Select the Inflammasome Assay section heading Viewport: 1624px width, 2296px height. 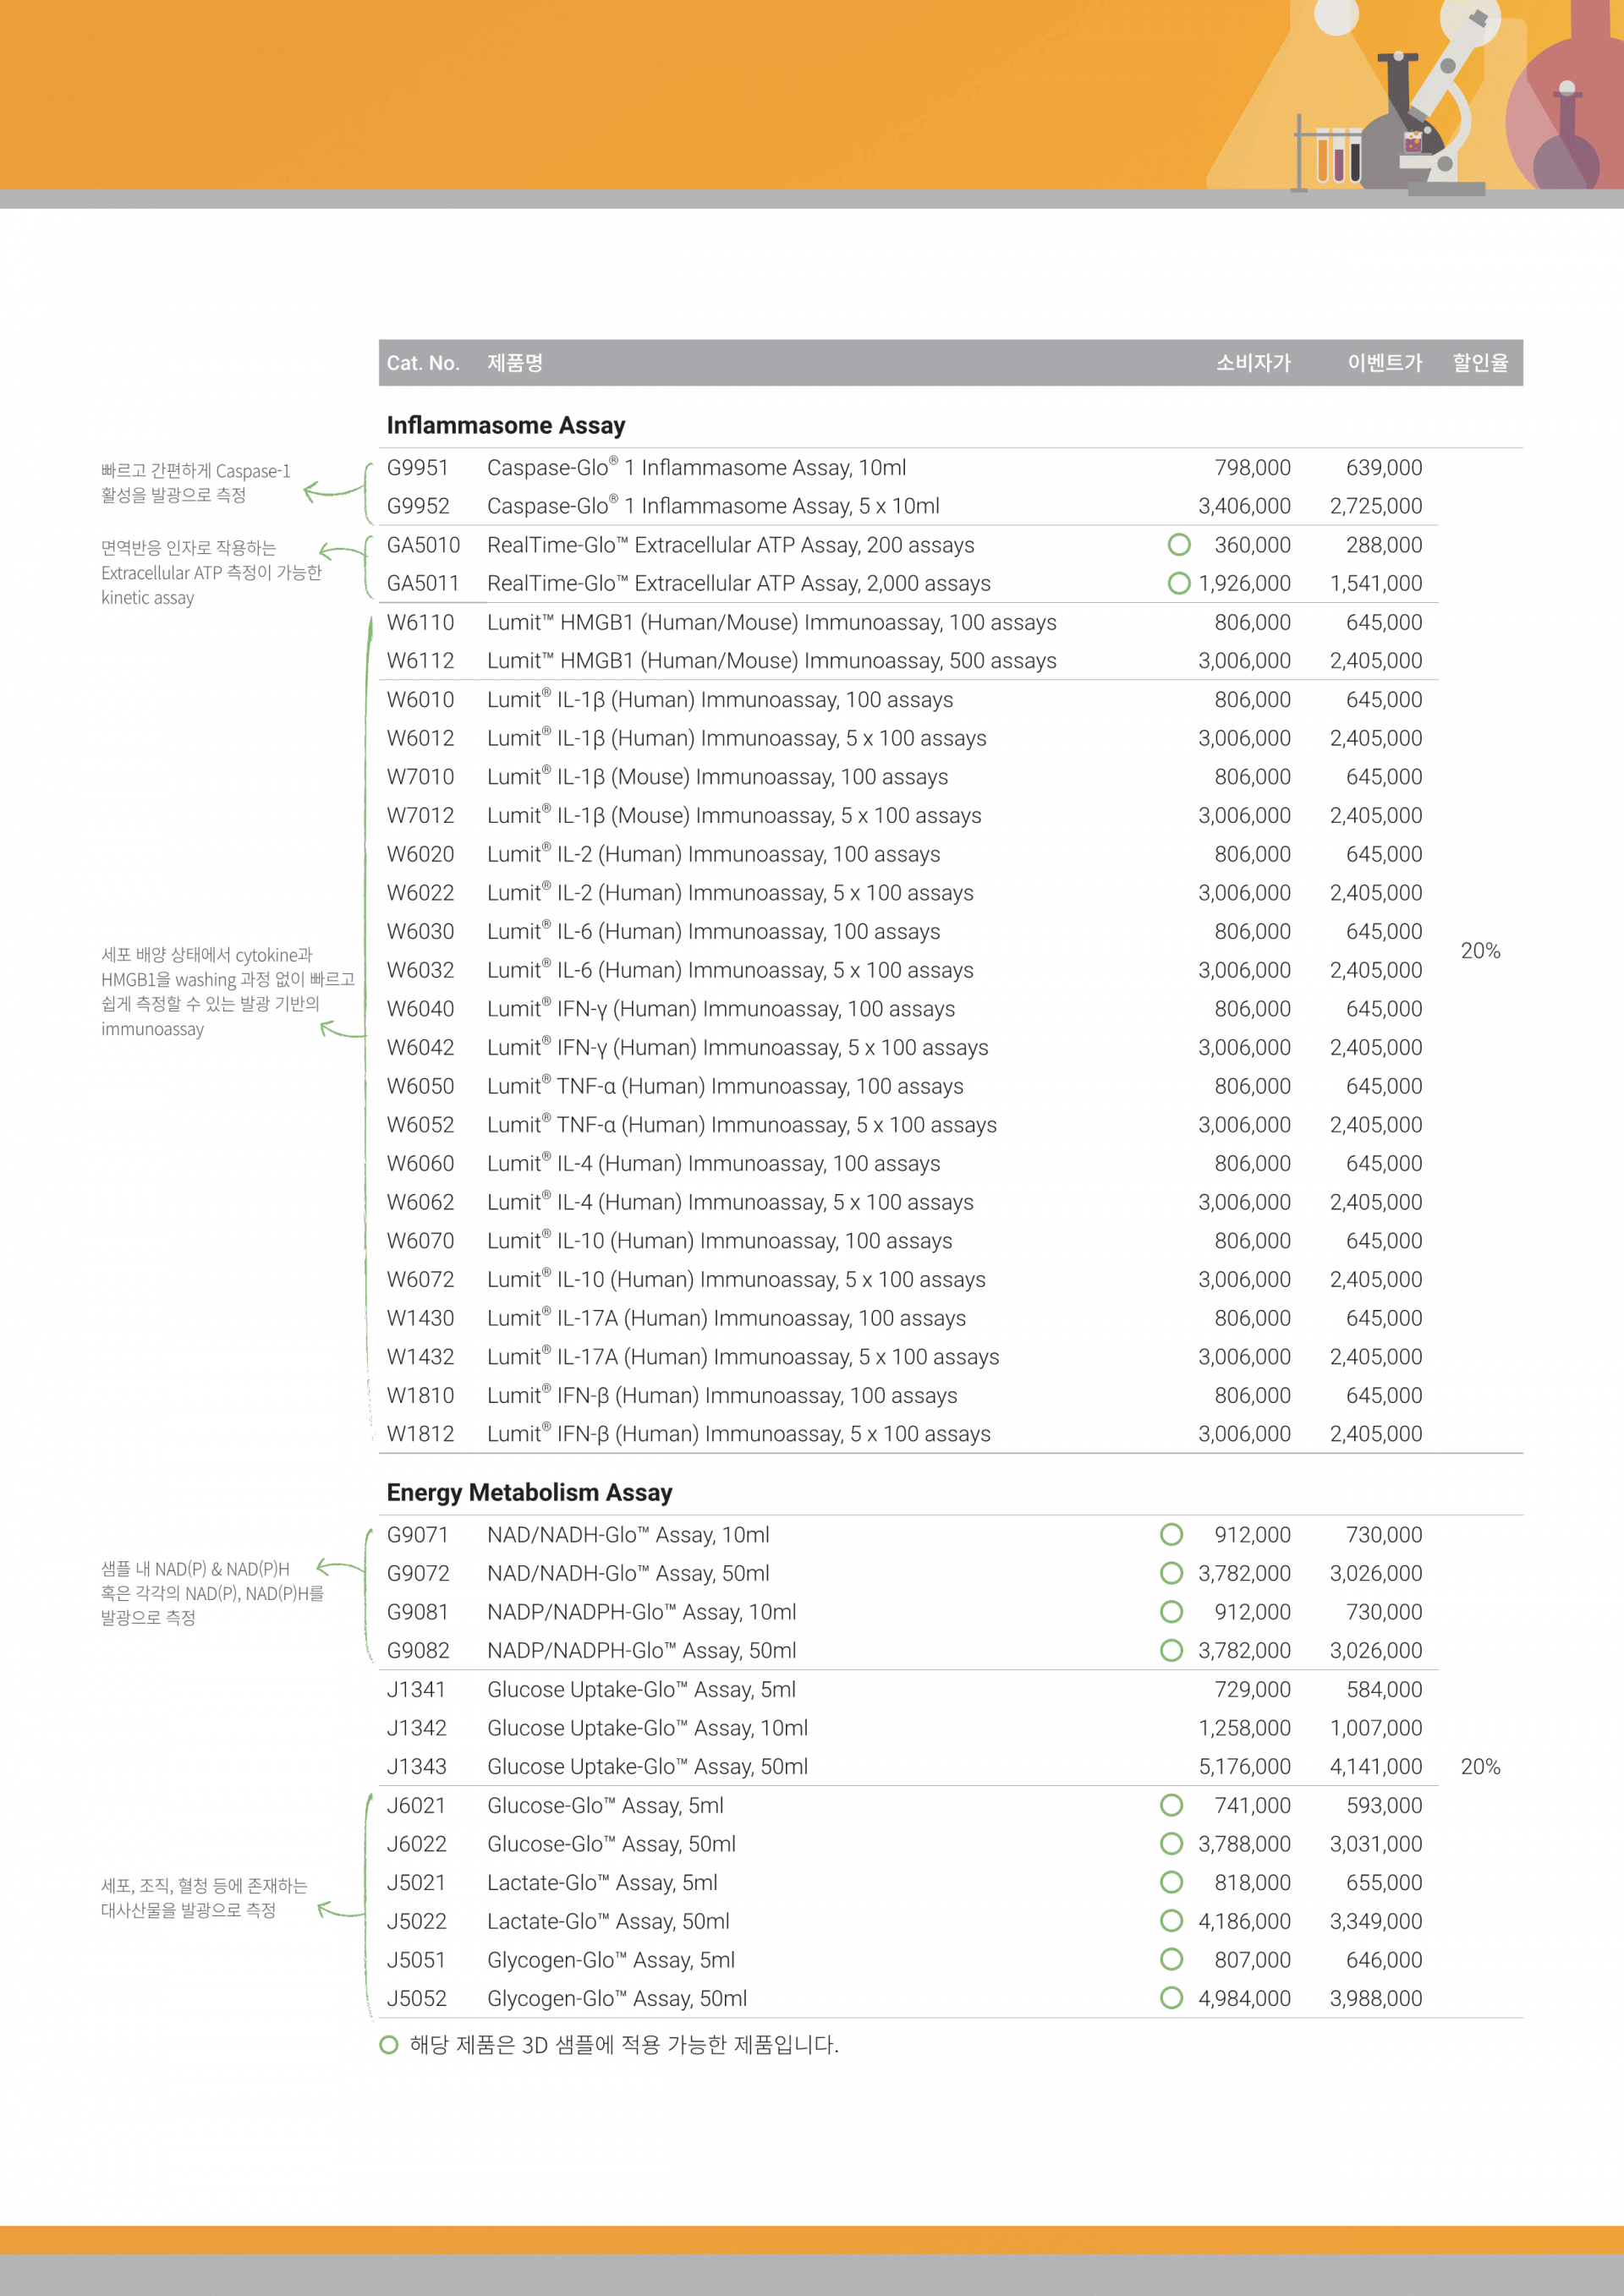click(506, 426)
